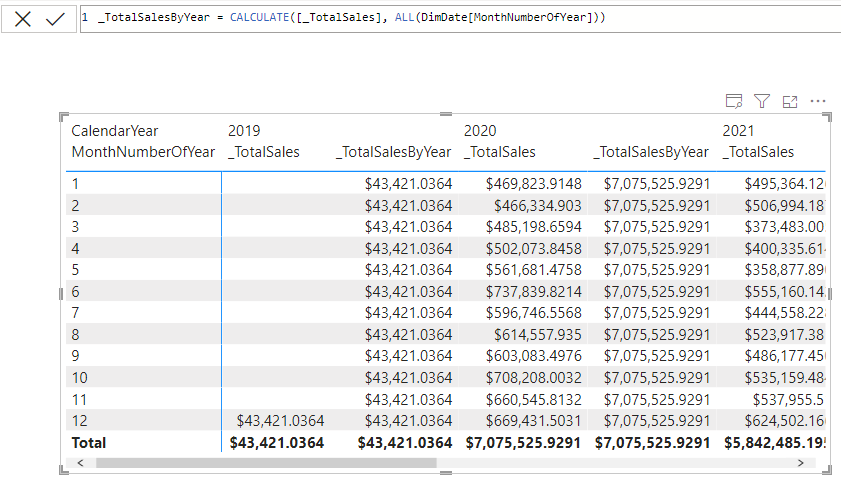Click cell $669,431.5031
Viewport: 841px width, 481px height.
click(534, 421)
